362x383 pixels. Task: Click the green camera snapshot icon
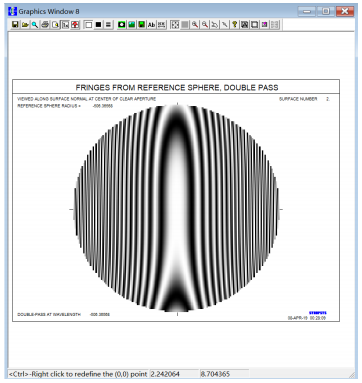coord(122,25)
